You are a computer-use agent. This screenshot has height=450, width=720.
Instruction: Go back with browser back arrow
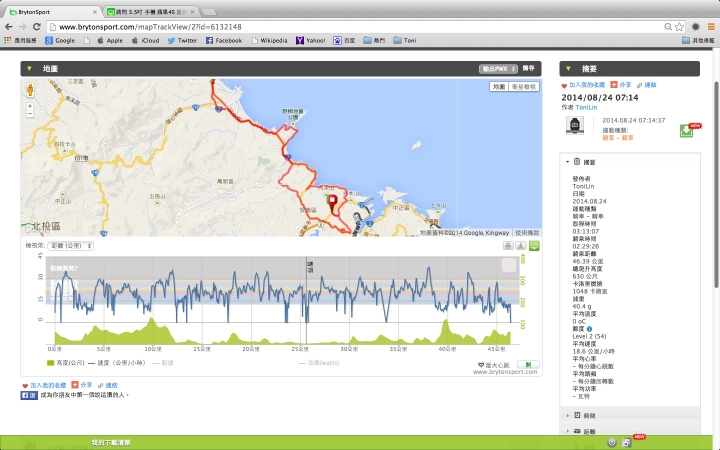click(9, 27)
